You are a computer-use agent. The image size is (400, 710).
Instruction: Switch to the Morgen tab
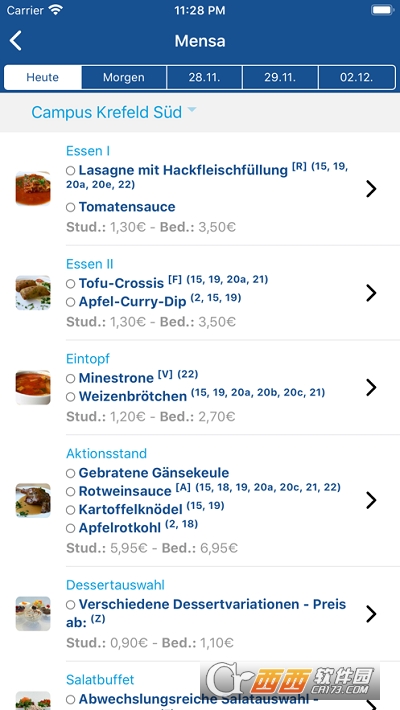(x=124, y=77)
